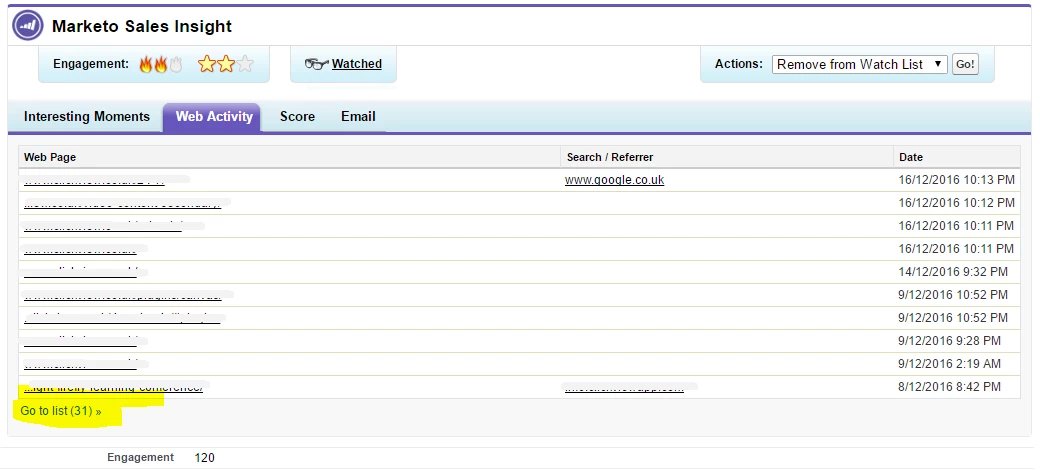
Task: Select the Web Activity tab
Action: [214, 117]
